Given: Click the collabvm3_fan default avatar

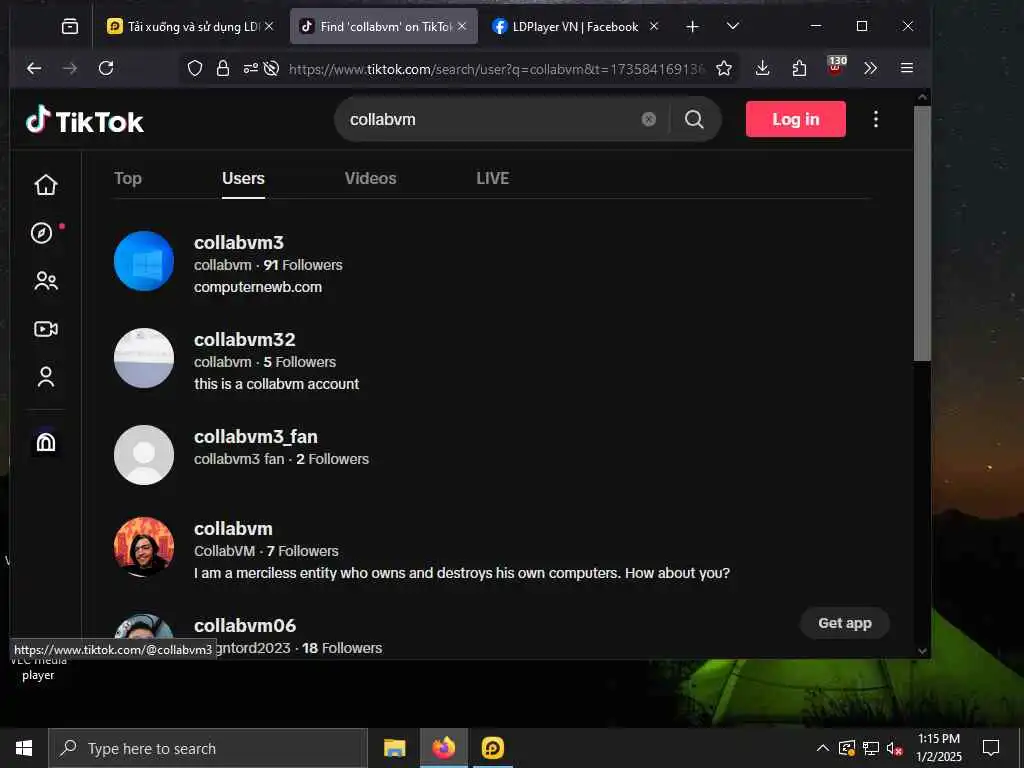Looking at the screenshot, I should pyautogui.click(x=144, y=455).
